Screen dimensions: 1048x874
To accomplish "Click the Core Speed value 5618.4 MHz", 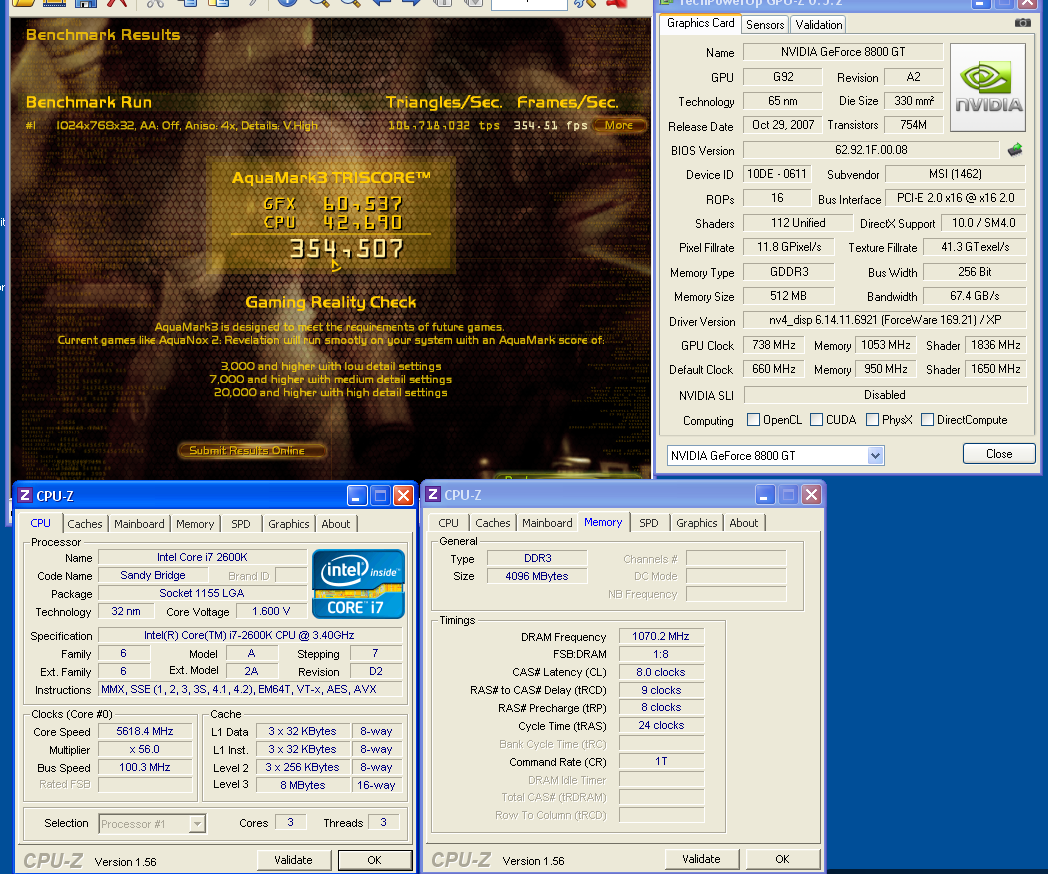I will click(145, 731).
